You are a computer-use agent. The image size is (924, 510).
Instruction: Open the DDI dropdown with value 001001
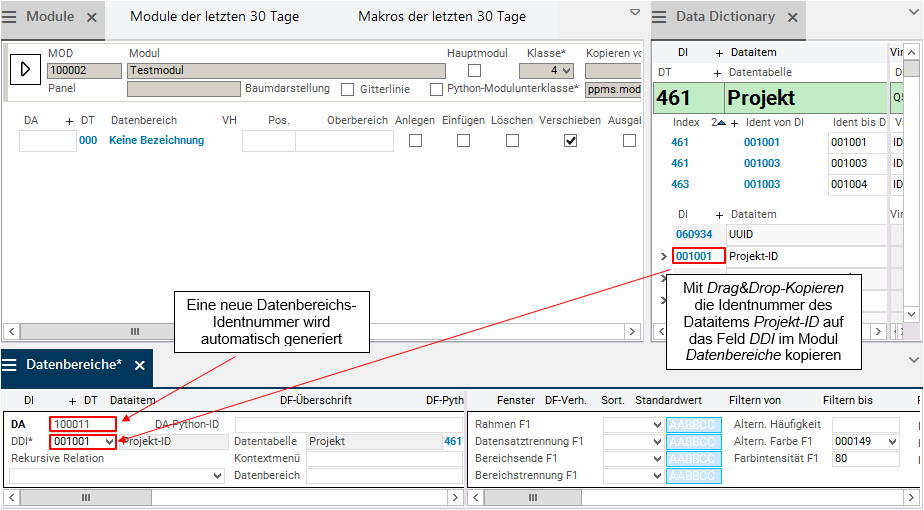point(109,441)
